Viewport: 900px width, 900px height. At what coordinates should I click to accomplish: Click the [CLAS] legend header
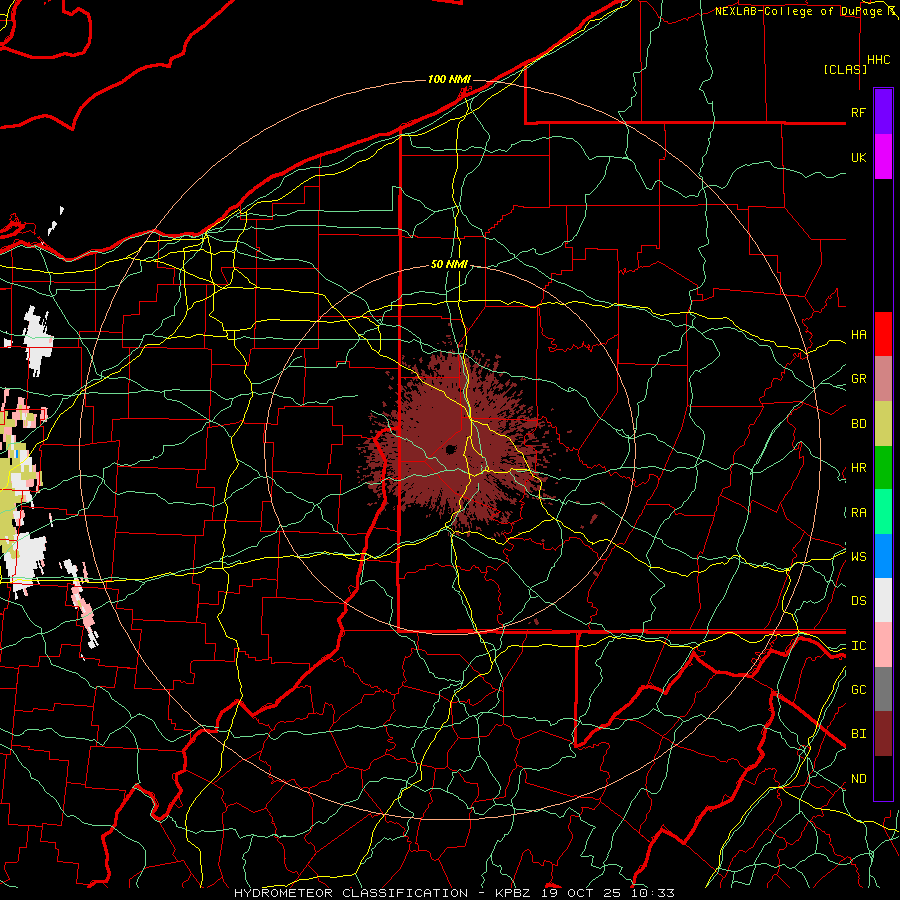tap(845, 69)
